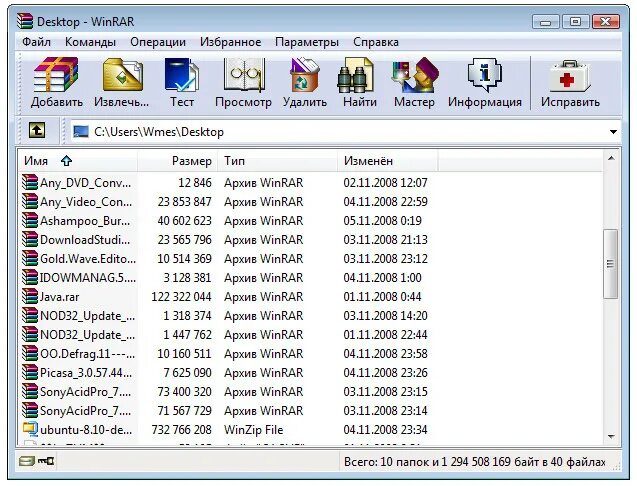Click the archive icon of Java.rar
This screenshot has height=486, width=637.
point(30,296)
